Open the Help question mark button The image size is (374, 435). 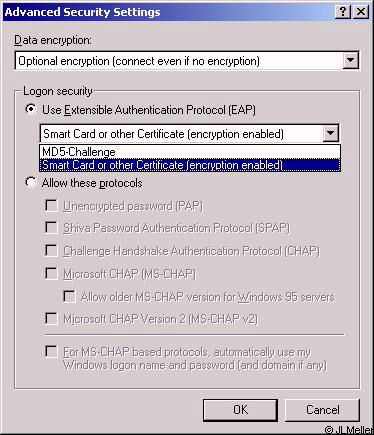[x=343, y=12]
